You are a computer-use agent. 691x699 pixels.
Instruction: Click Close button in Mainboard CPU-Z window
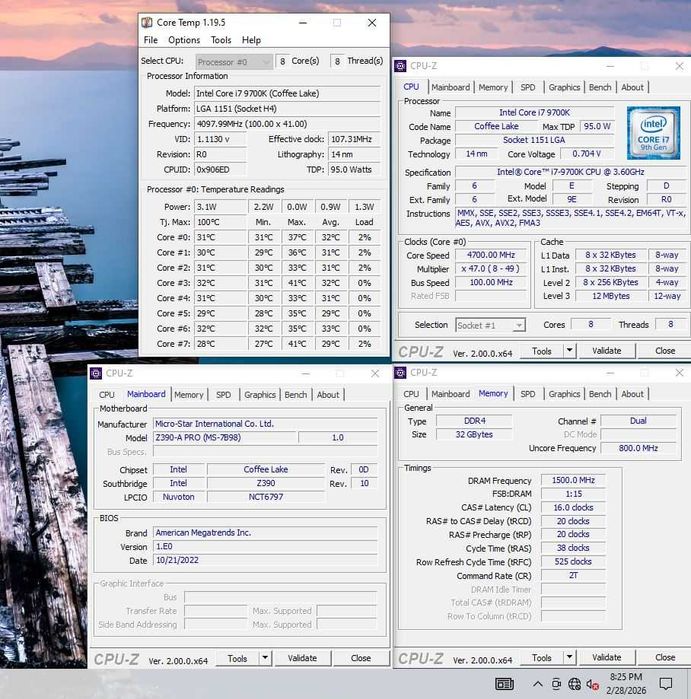coord(361,658)
